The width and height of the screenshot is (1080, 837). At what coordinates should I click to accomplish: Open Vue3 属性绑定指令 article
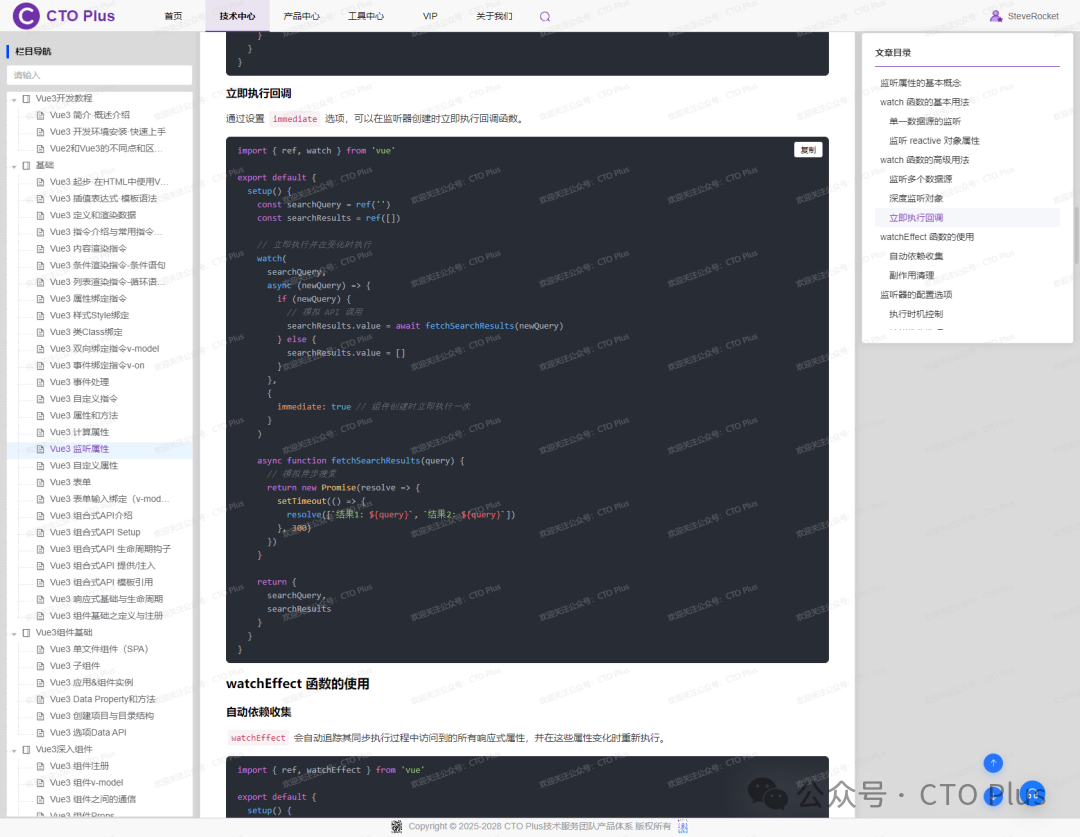tap(88, 299)
